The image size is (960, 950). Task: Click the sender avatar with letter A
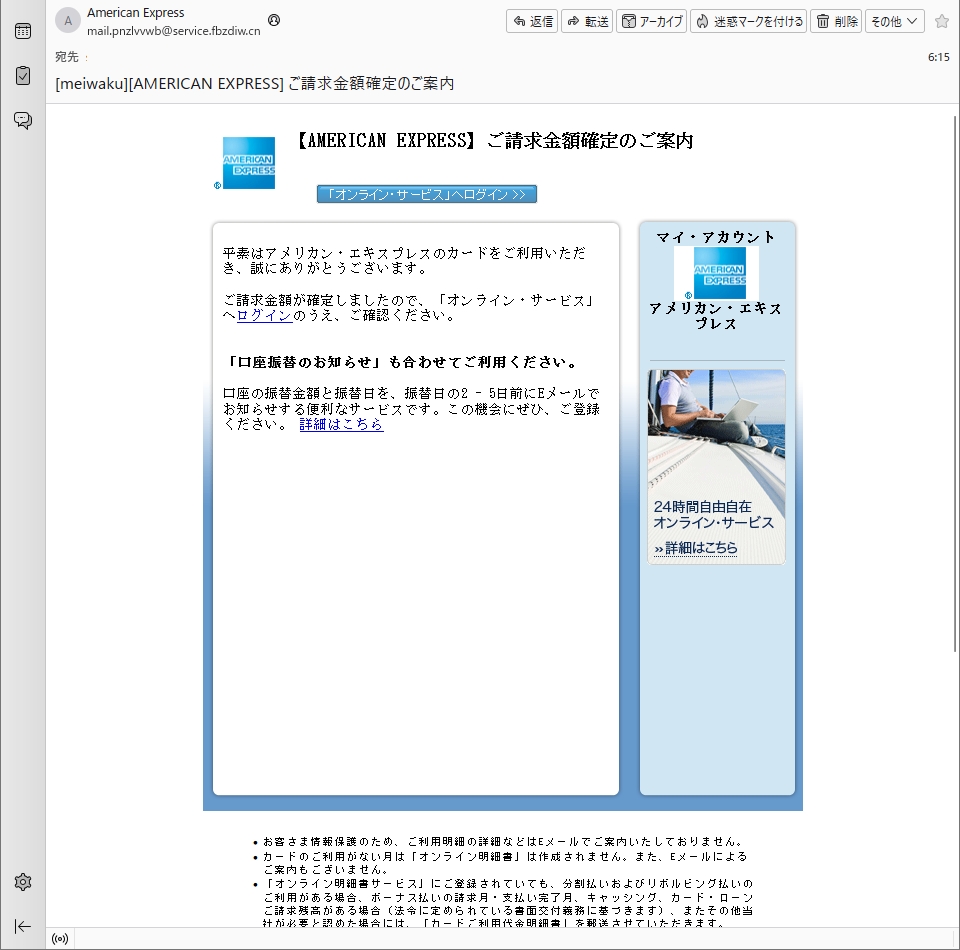68,21
